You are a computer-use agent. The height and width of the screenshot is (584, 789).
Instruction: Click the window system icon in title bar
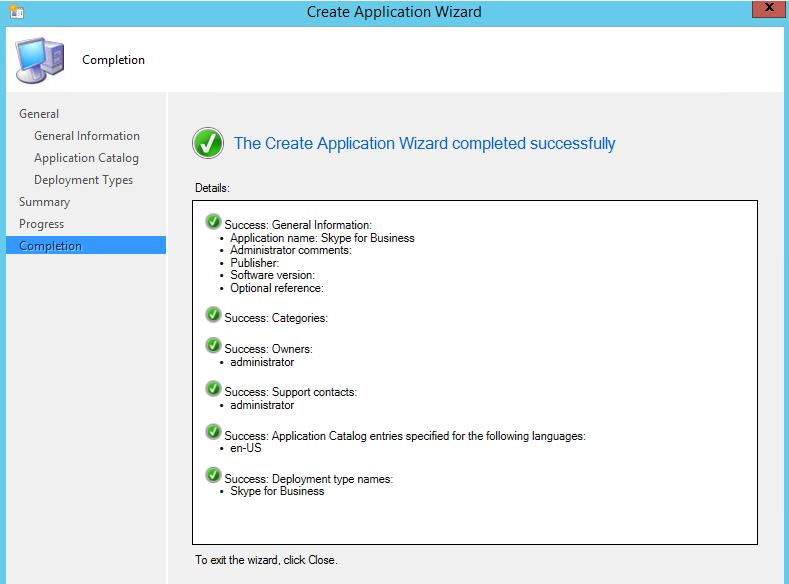[13, 12]
